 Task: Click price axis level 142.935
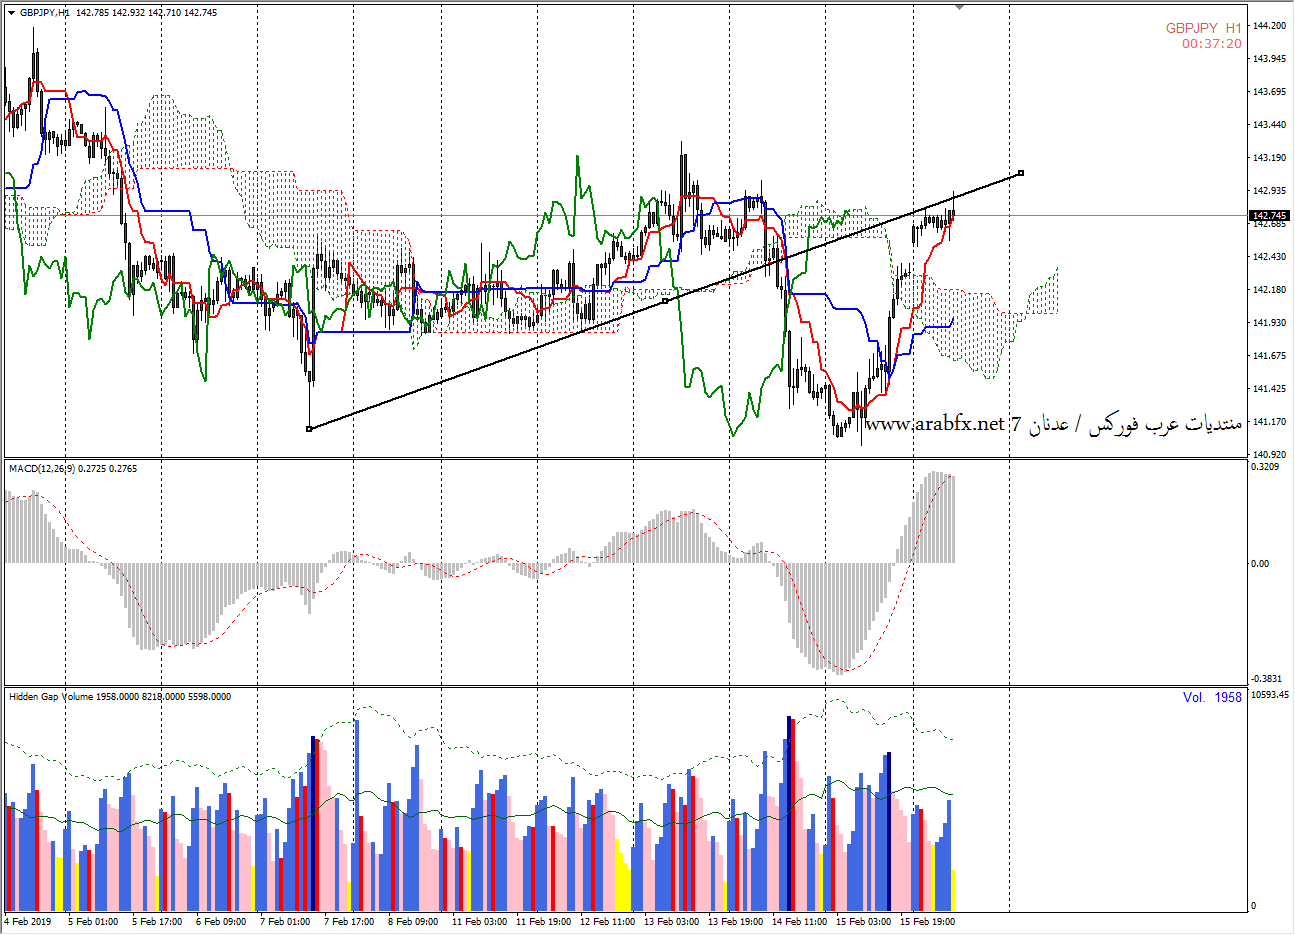click(x=1270, y=191)
